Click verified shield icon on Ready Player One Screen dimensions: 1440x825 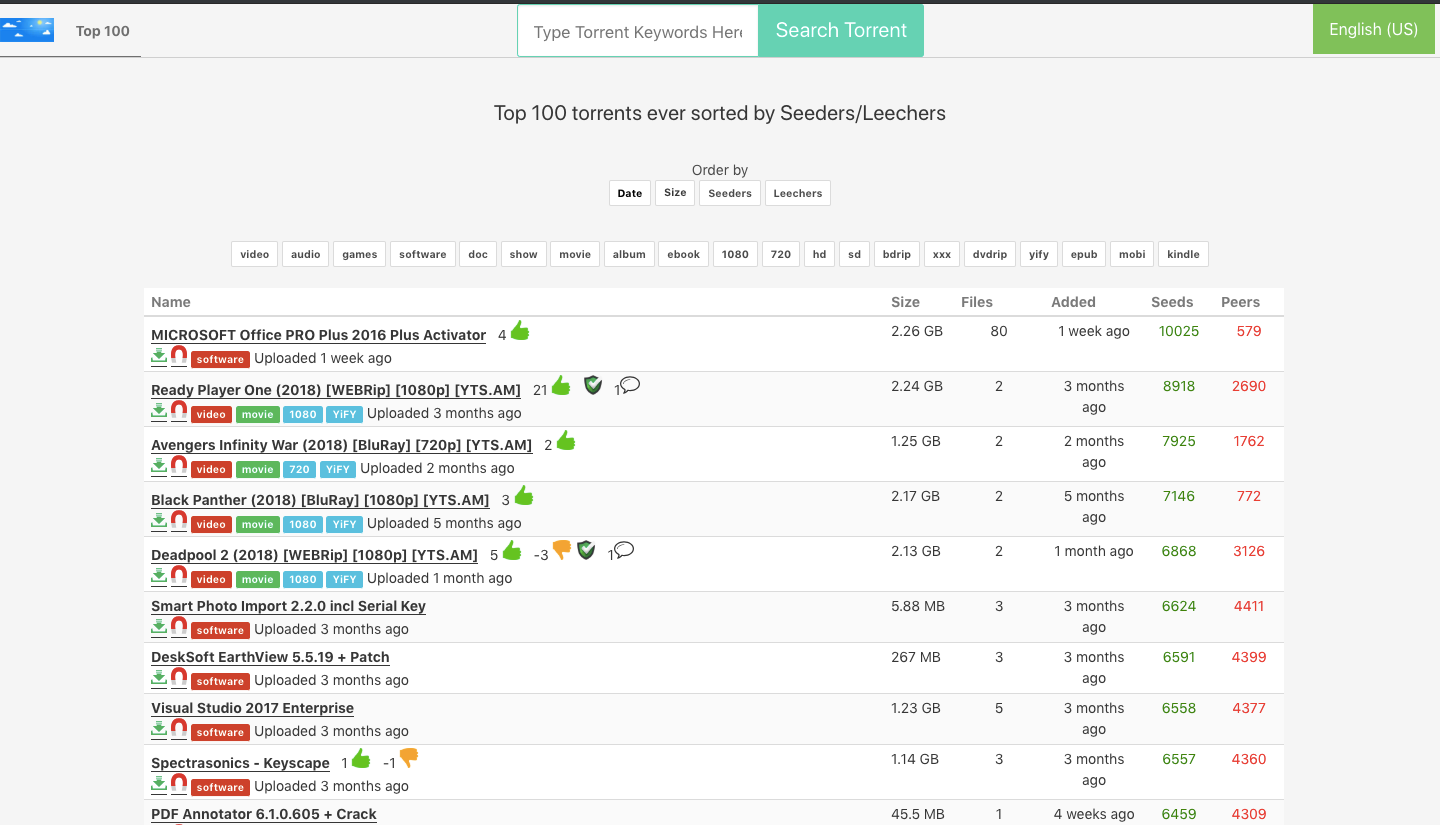(x=593, y=385)
